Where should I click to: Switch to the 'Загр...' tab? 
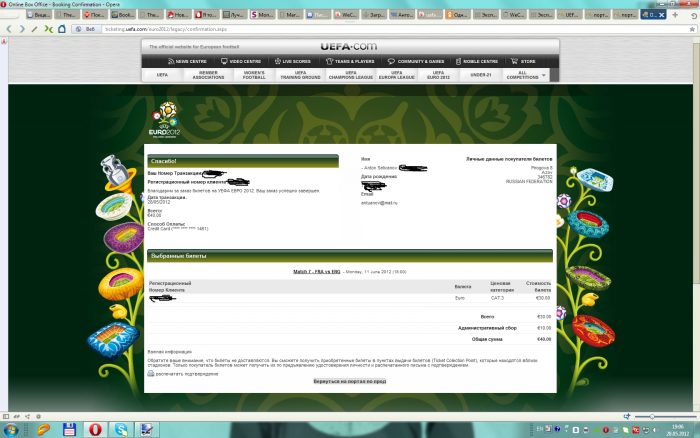[373, 15]
